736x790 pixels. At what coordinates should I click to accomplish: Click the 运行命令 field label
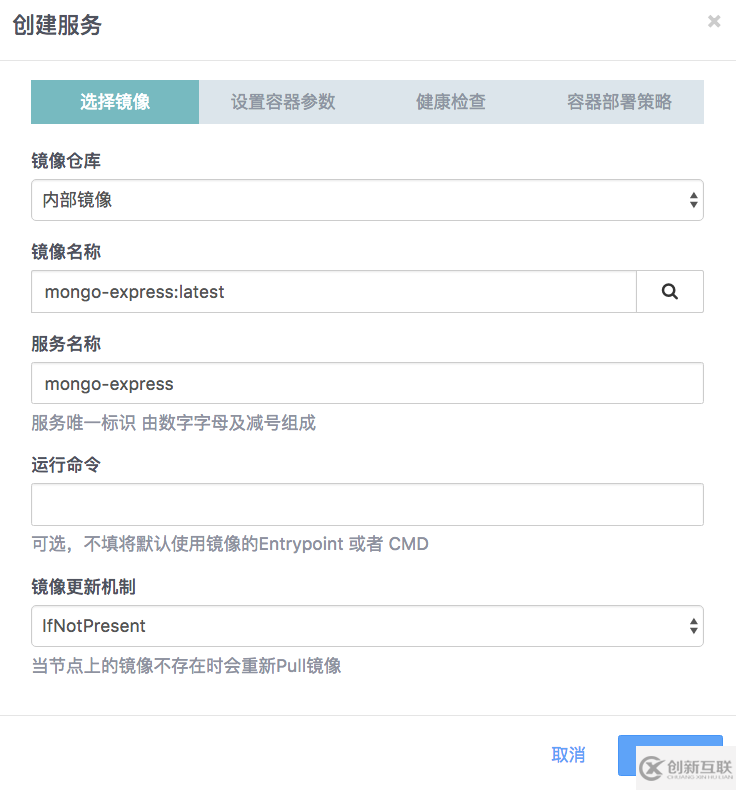pyautogui.click(x=66, y=465)
